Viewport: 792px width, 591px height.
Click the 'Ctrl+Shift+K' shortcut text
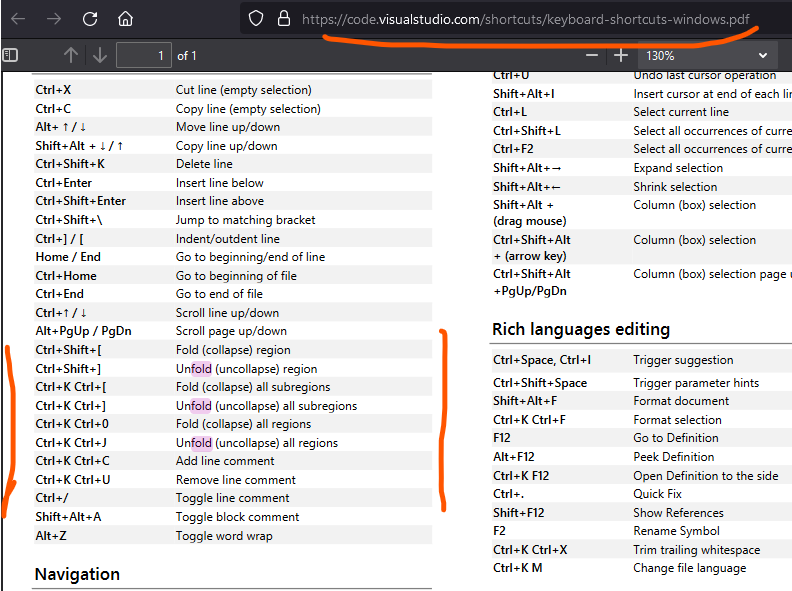point(70,164)
